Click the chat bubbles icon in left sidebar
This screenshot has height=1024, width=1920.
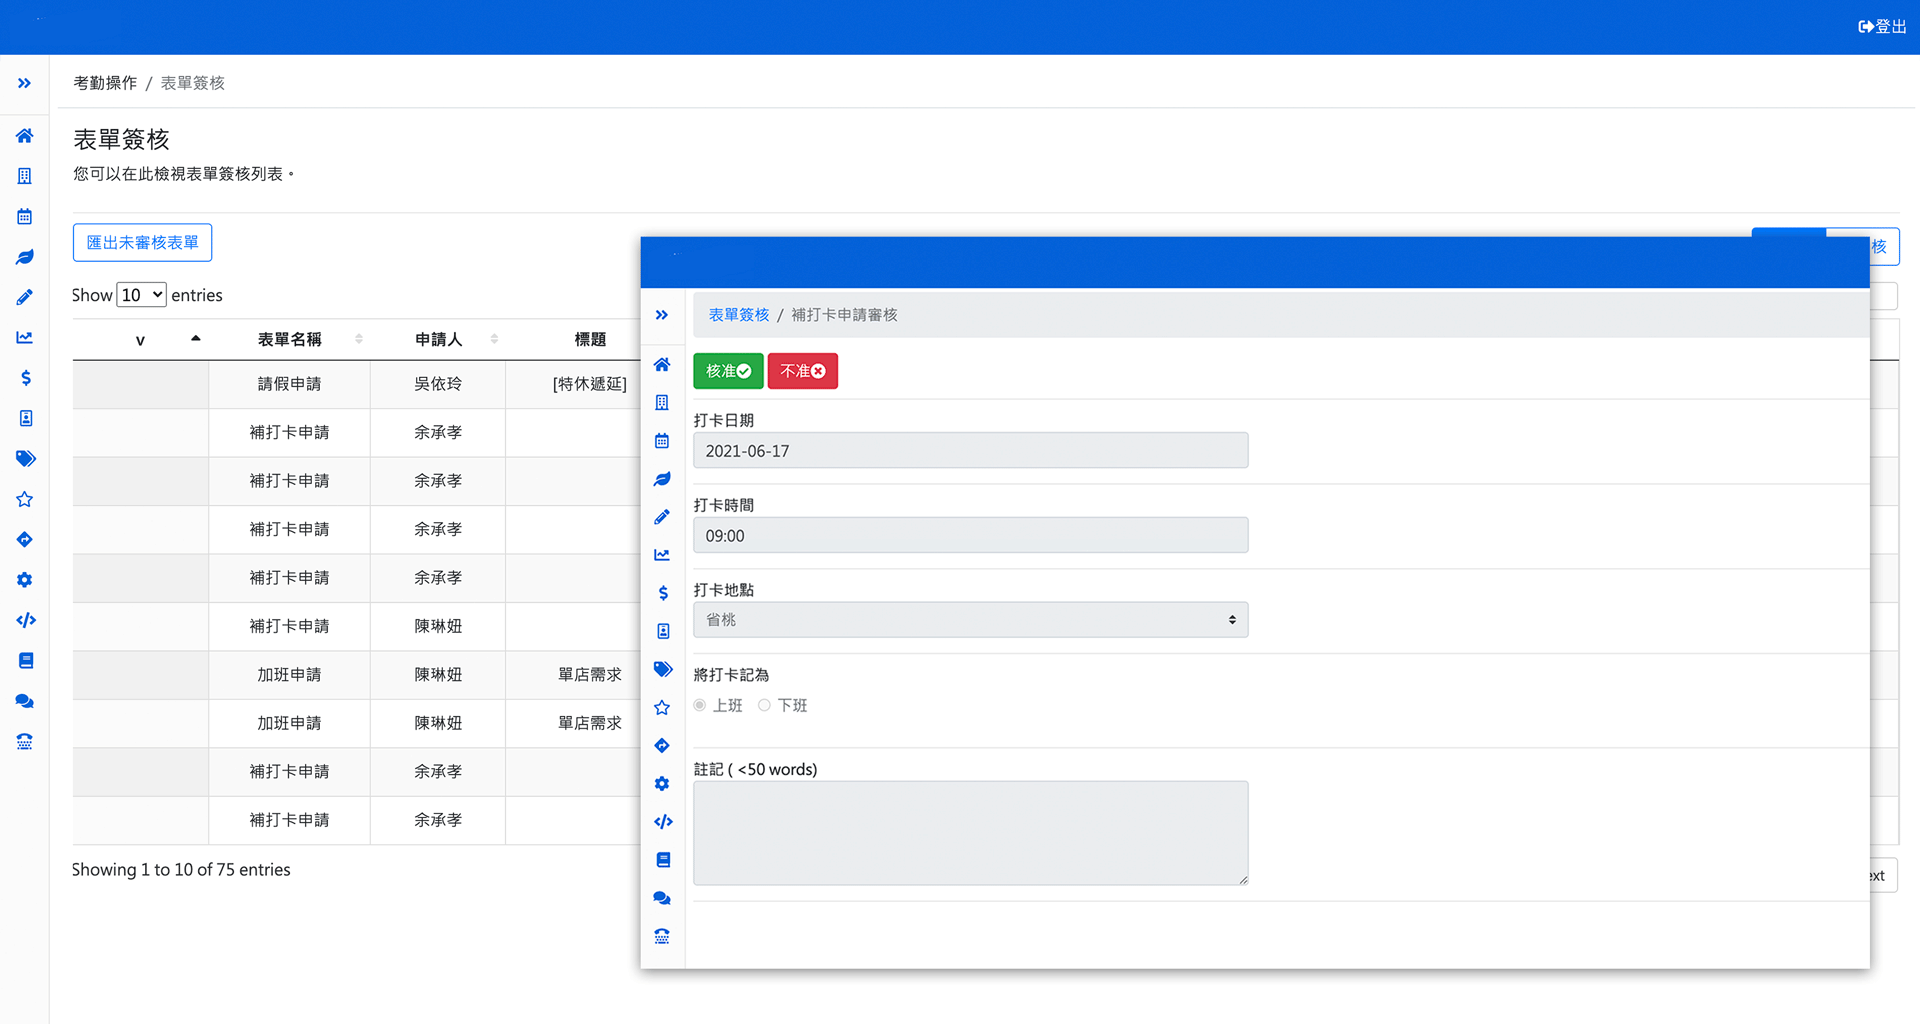(x=25, y=701)
